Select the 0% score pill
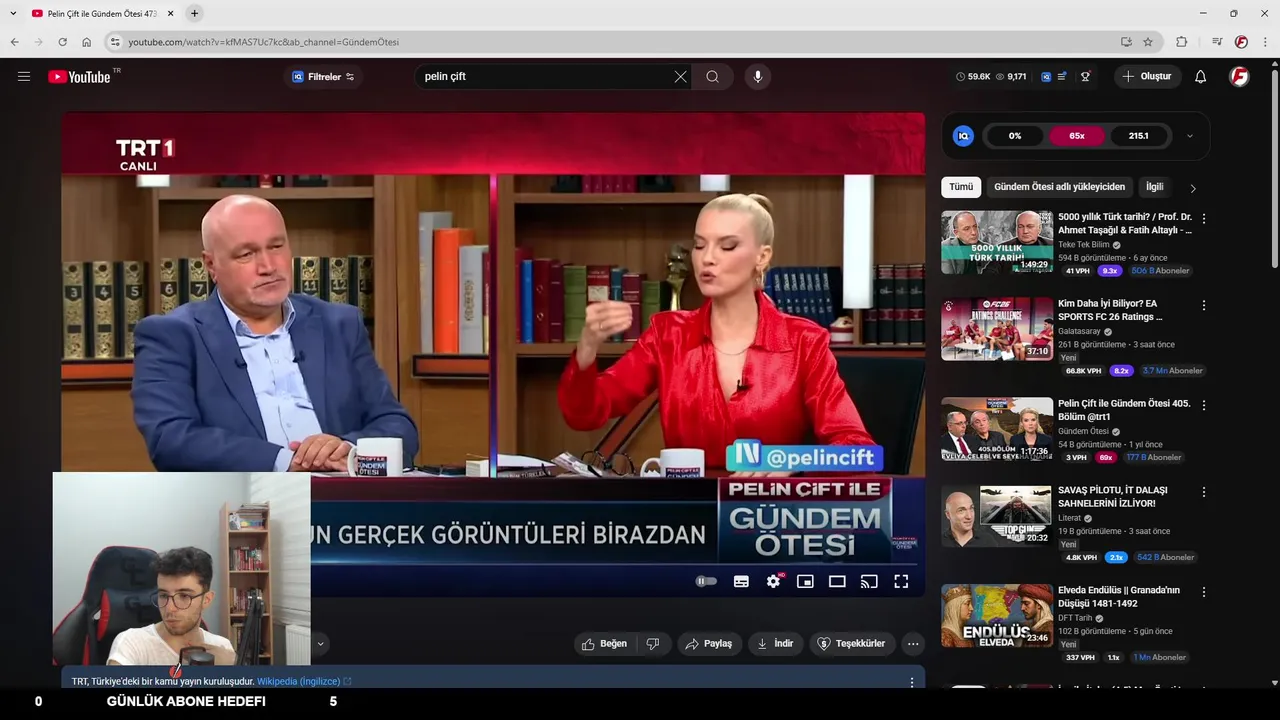 click(x=1015, y=136)
